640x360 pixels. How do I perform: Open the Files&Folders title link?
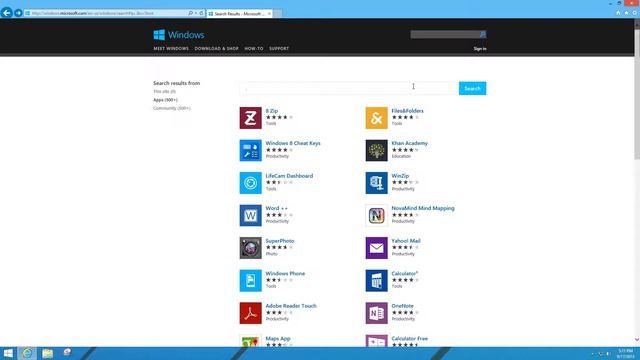407,111
